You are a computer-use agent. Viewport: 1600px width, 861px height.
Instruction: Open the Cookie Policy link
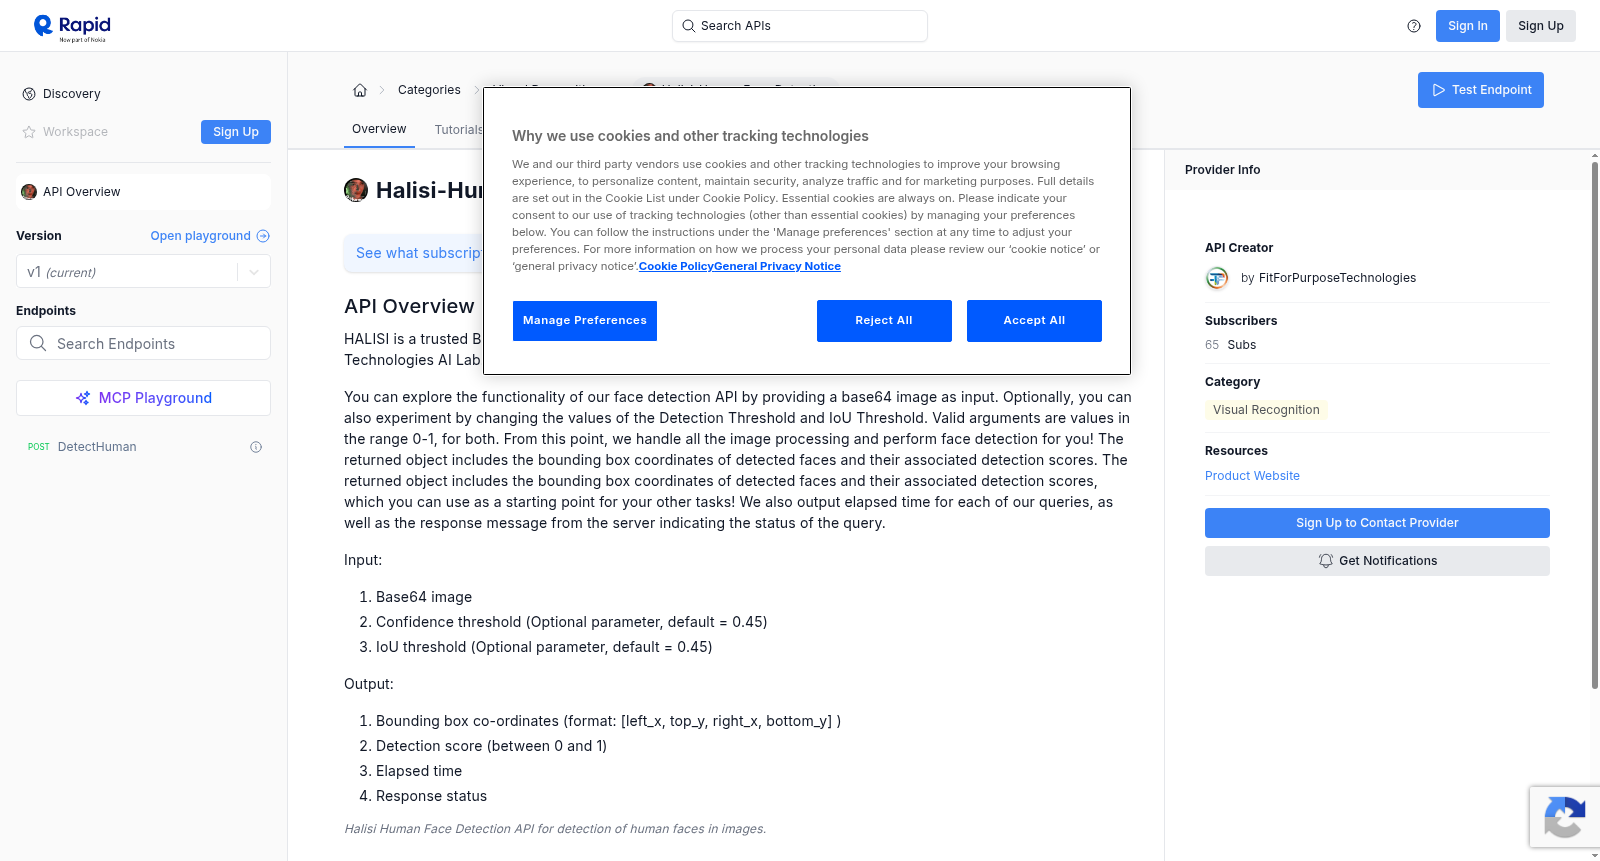click(676, 266)
